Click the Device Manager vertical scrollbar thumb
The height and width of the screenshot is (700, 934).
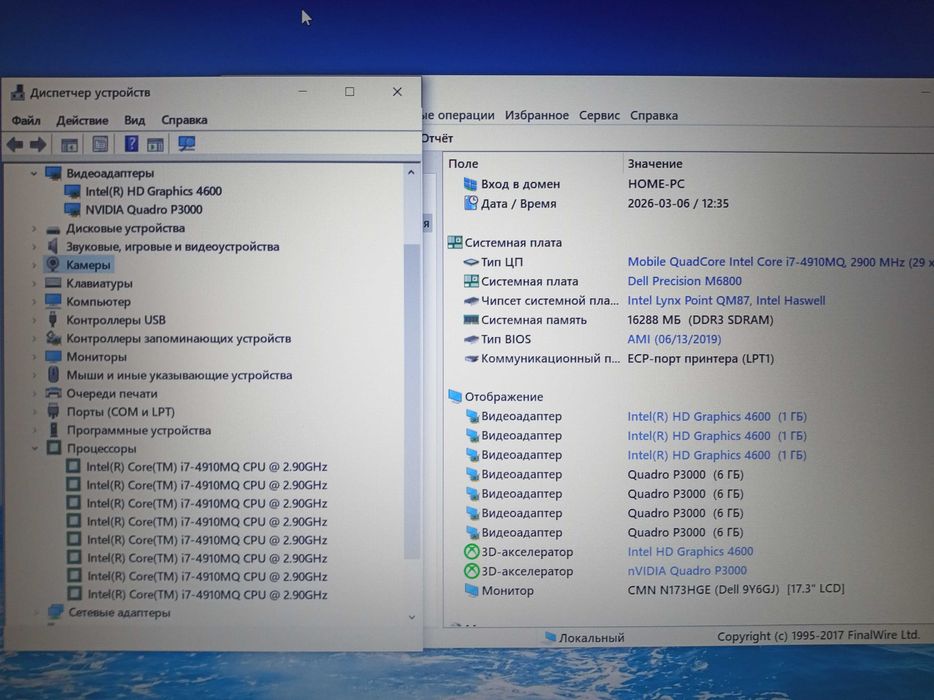coord(412,400)
